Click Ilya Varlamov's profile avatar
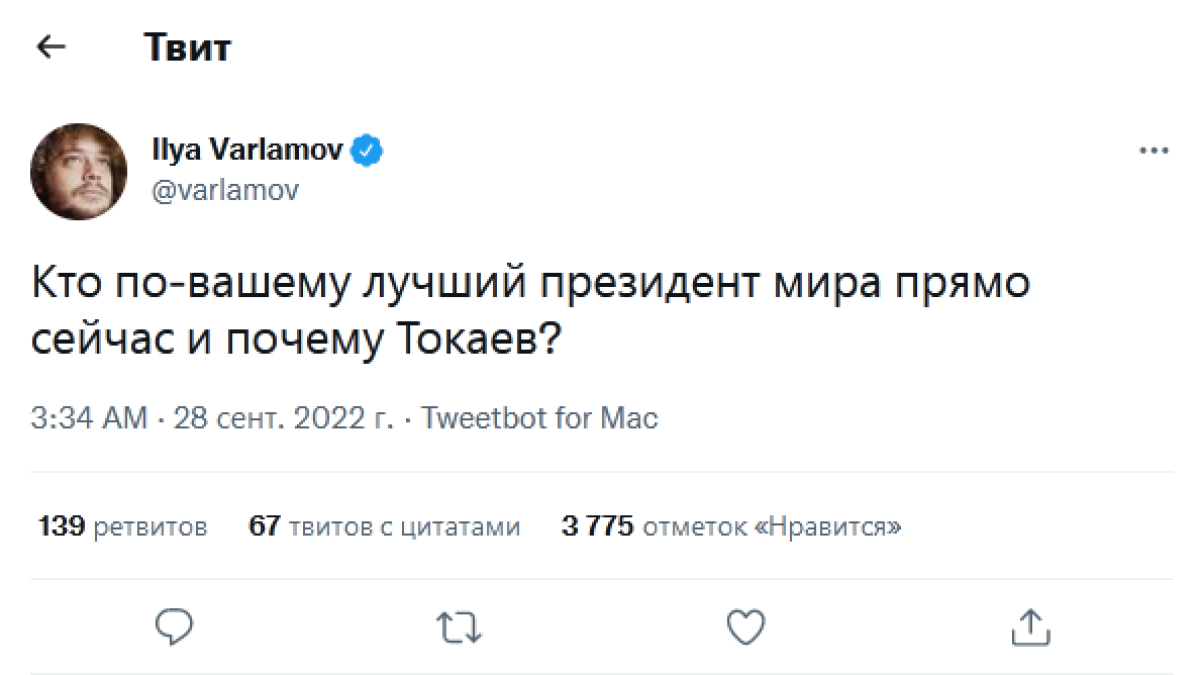1200x675 pixels. (x=78, y=170)
